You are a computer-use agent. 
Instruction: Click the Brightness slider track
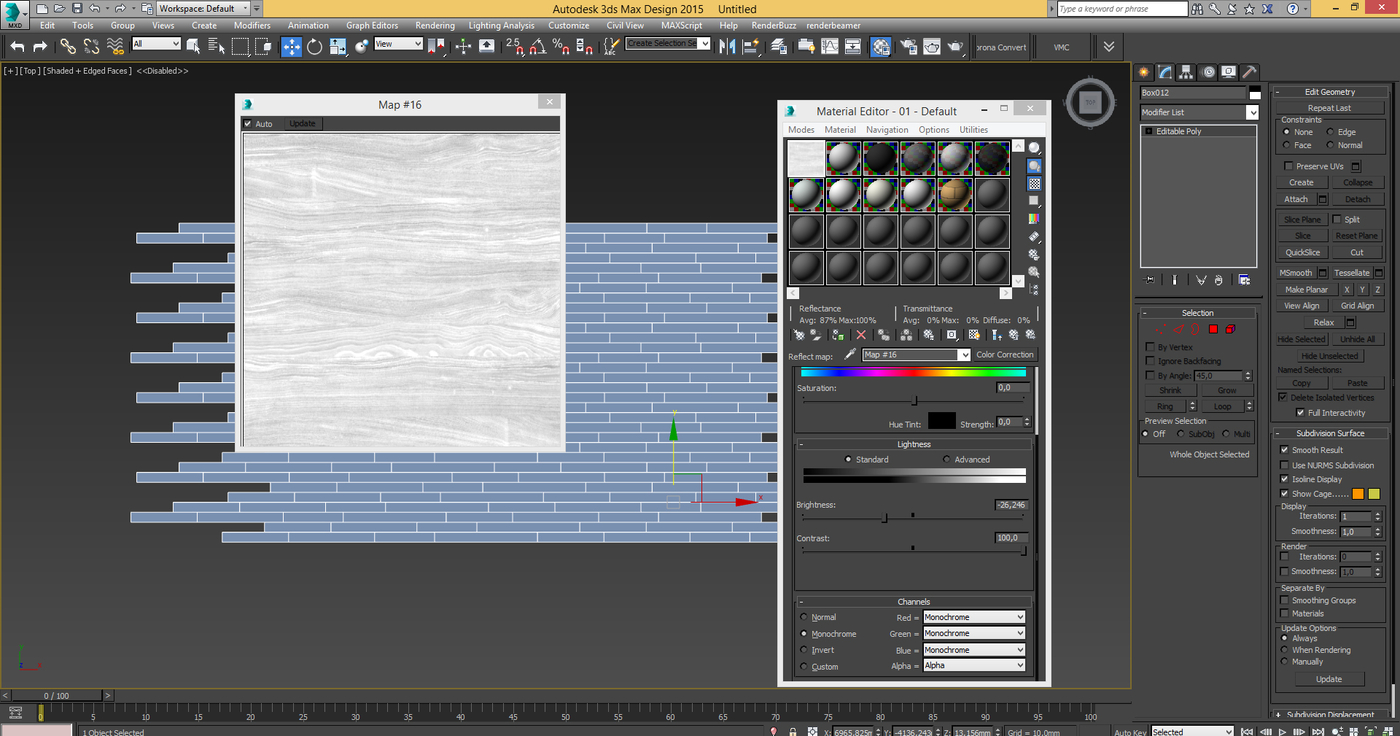pos(913,517)
